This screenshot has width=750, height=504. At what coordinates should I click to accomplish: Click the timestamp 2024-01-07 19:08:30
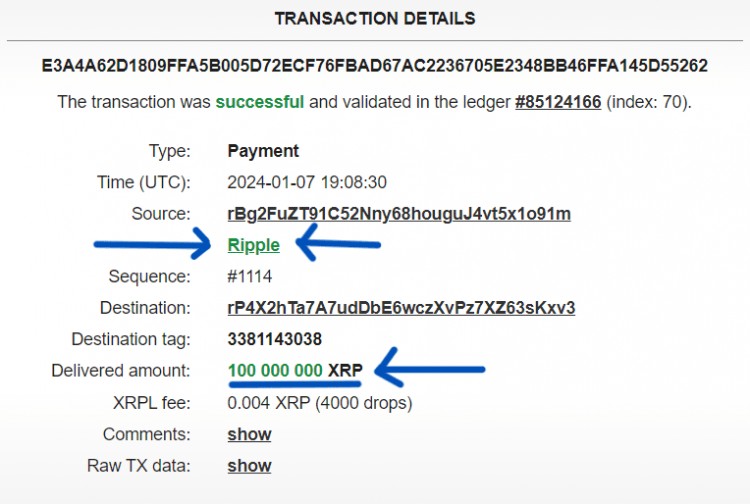[x=307, y=182]
